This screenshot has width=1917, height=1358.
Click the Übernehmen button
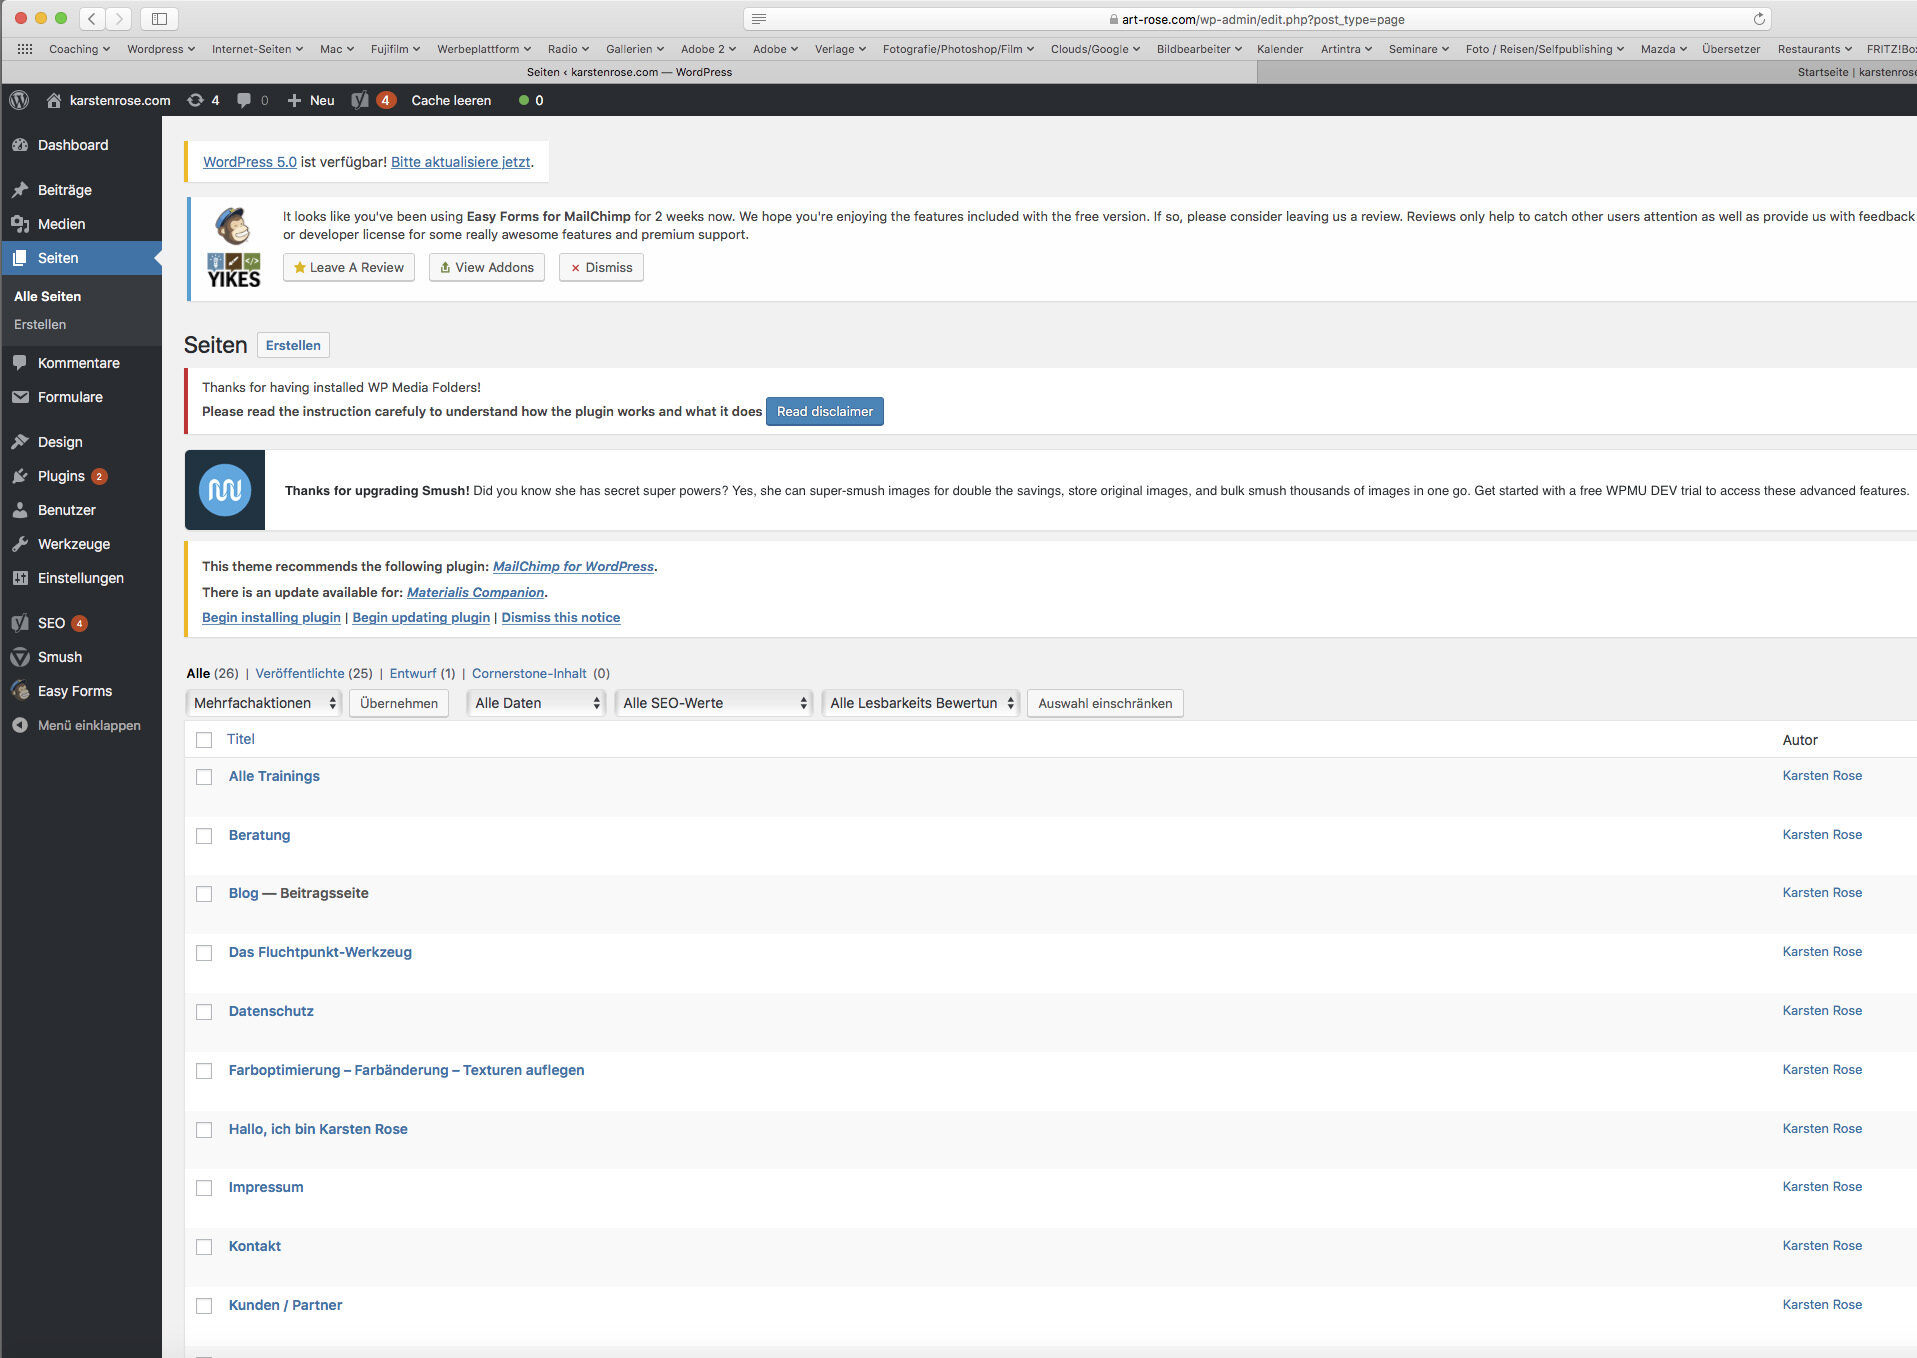coord(399,703)
